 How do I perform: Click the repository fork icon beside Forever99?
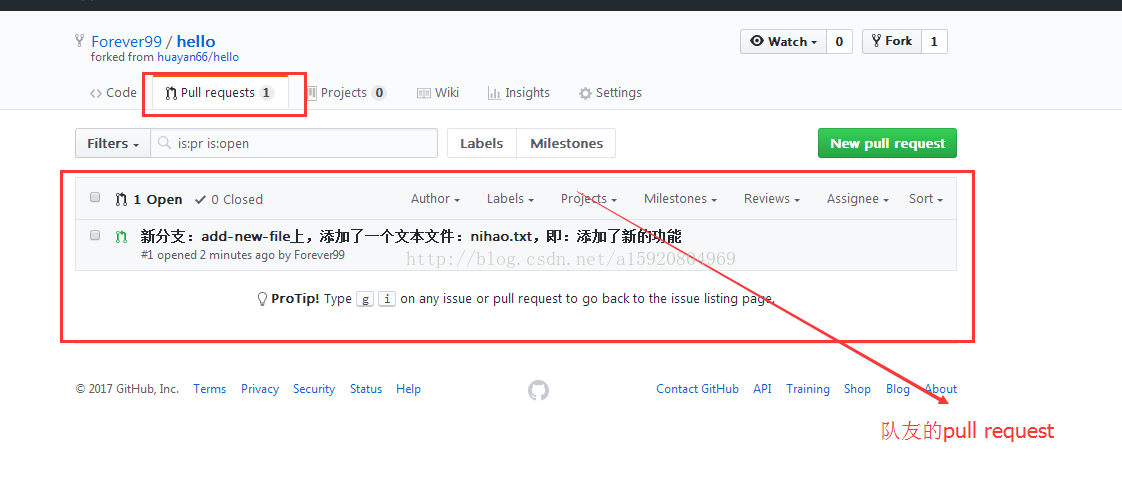click(81, 41)
